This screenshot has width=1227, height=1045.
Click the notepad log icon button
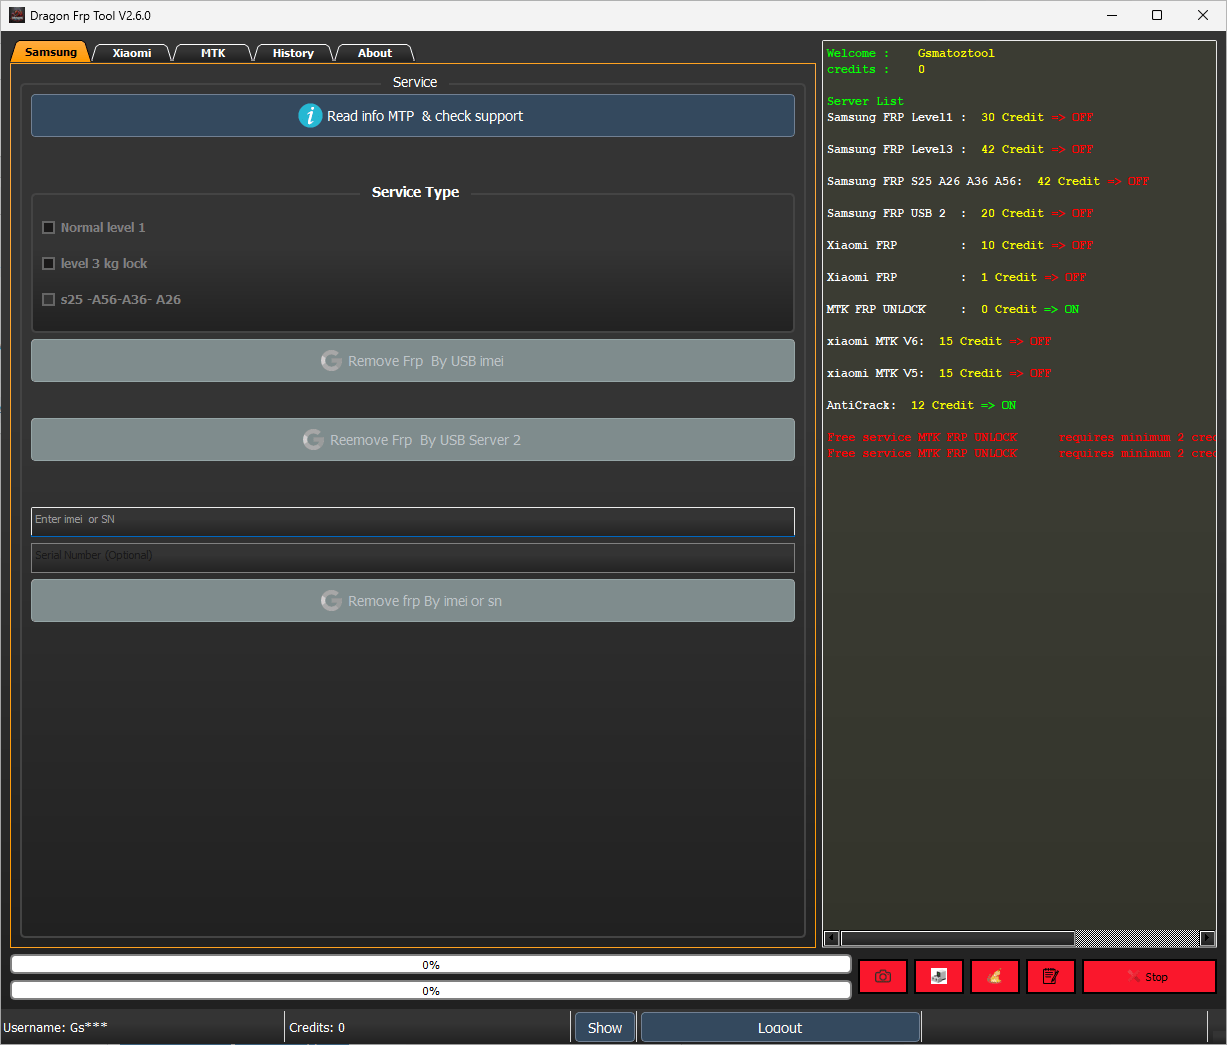coord(1051,977)
